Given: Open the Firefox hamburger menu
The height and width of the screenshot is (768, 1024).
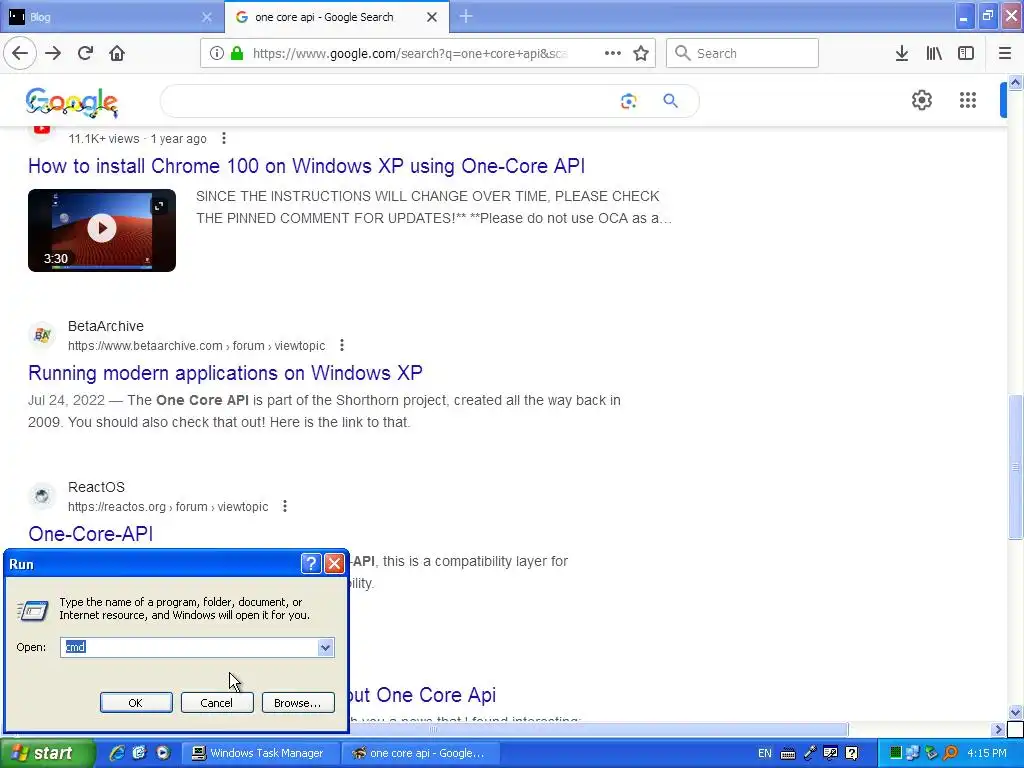Looking at the screenshot, I should pos(1005,53).
